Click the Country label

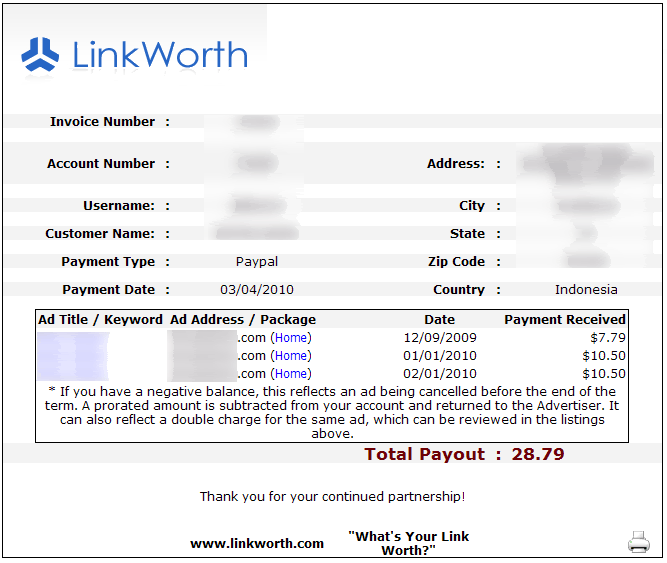tap(459, 290)
